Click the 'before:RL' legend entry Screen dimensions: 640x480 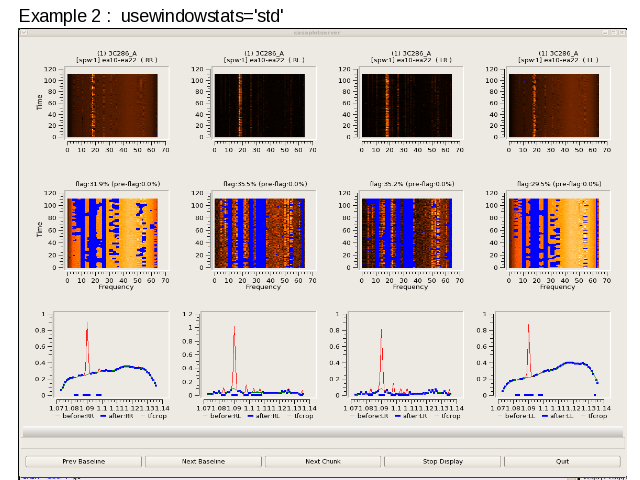point(222,416)
